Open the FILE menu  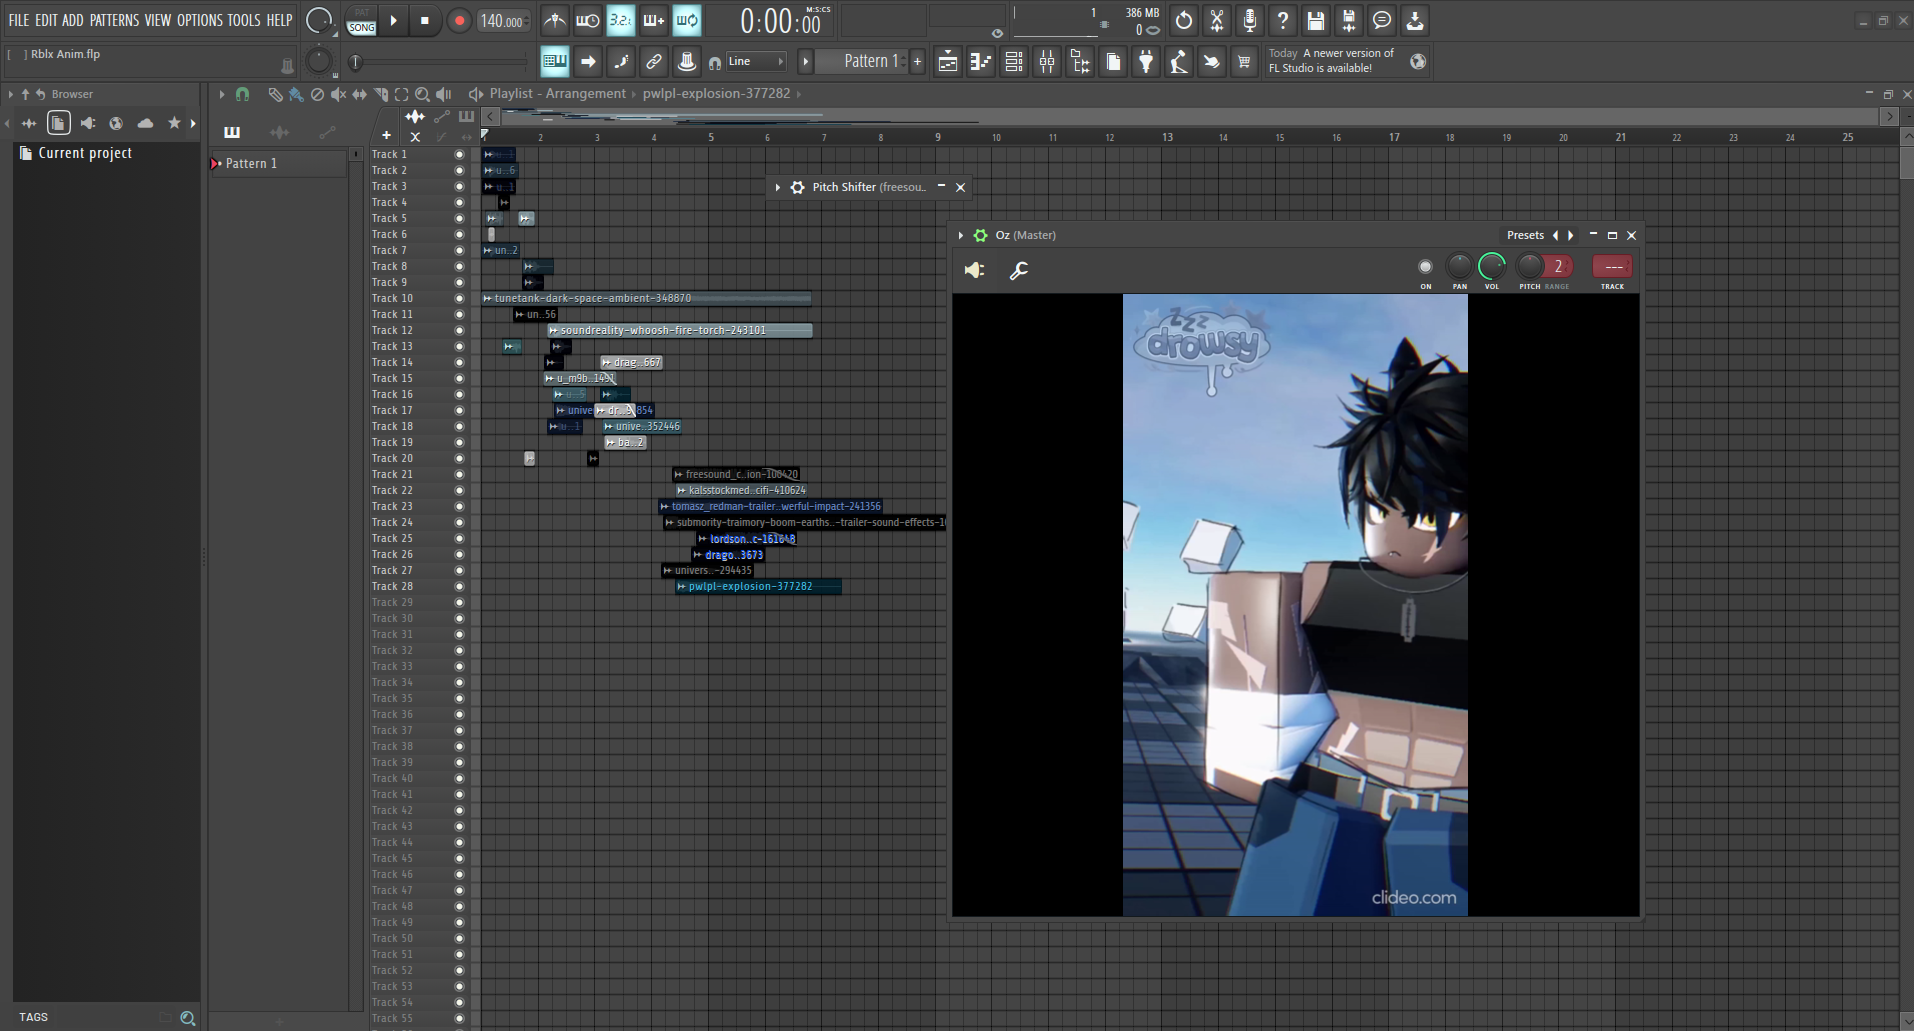(x=19, y=20)
